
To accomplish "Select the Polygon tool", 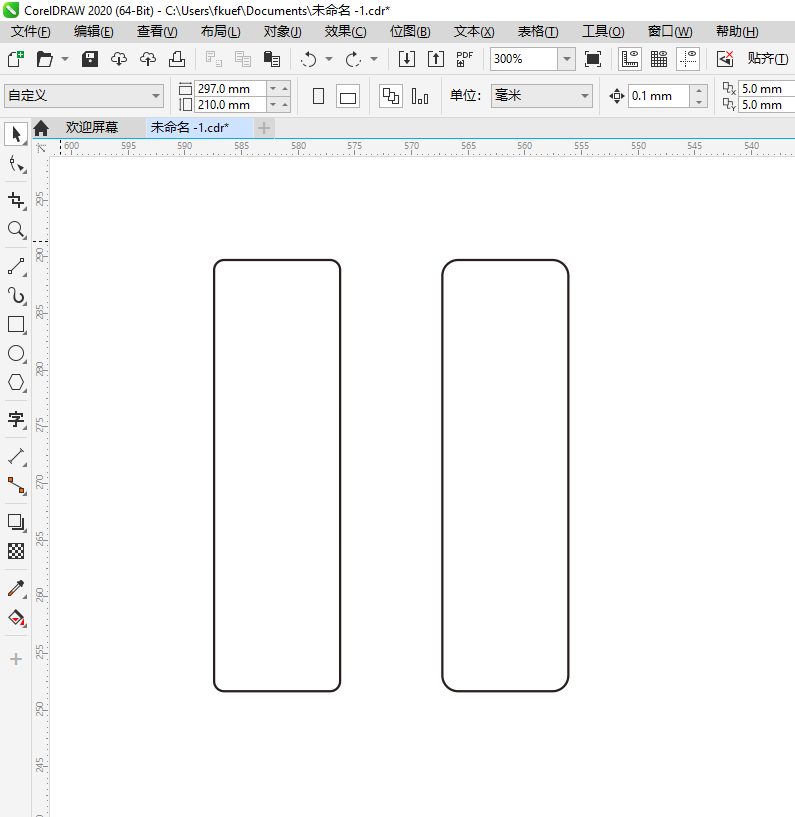I will coord(16,383).
